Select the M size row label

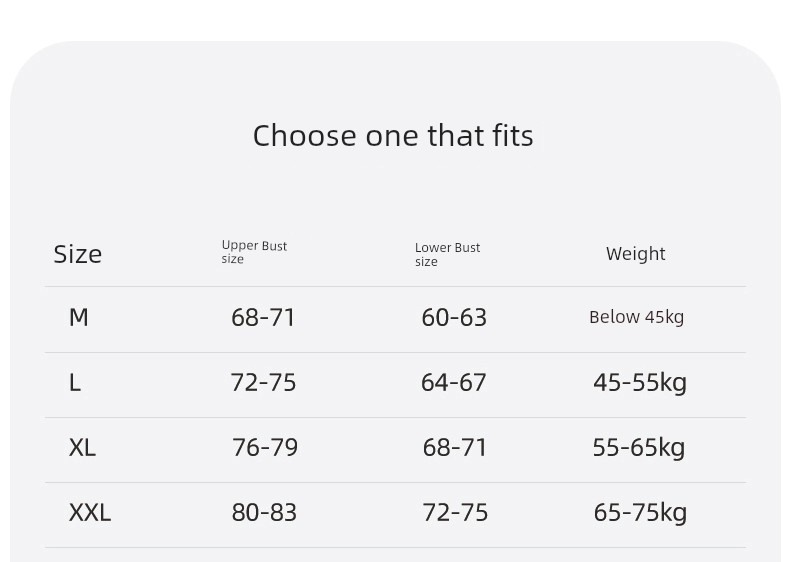79,318
